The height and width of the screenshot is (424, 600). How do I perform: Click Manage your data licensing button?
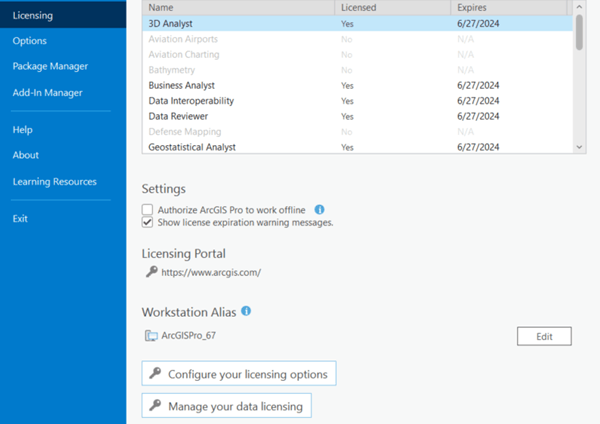point(227,406)
